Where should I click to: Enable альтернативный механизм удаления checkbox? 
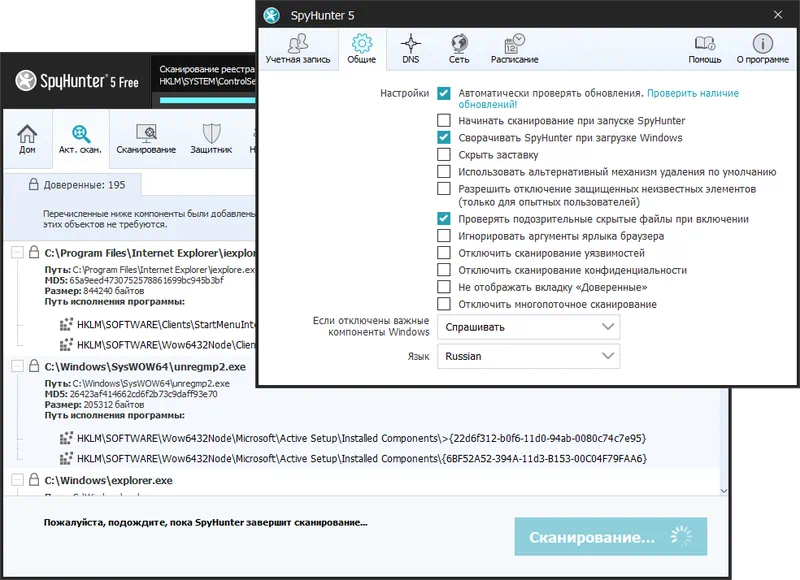pyautogui.click(x=444, y=171)
